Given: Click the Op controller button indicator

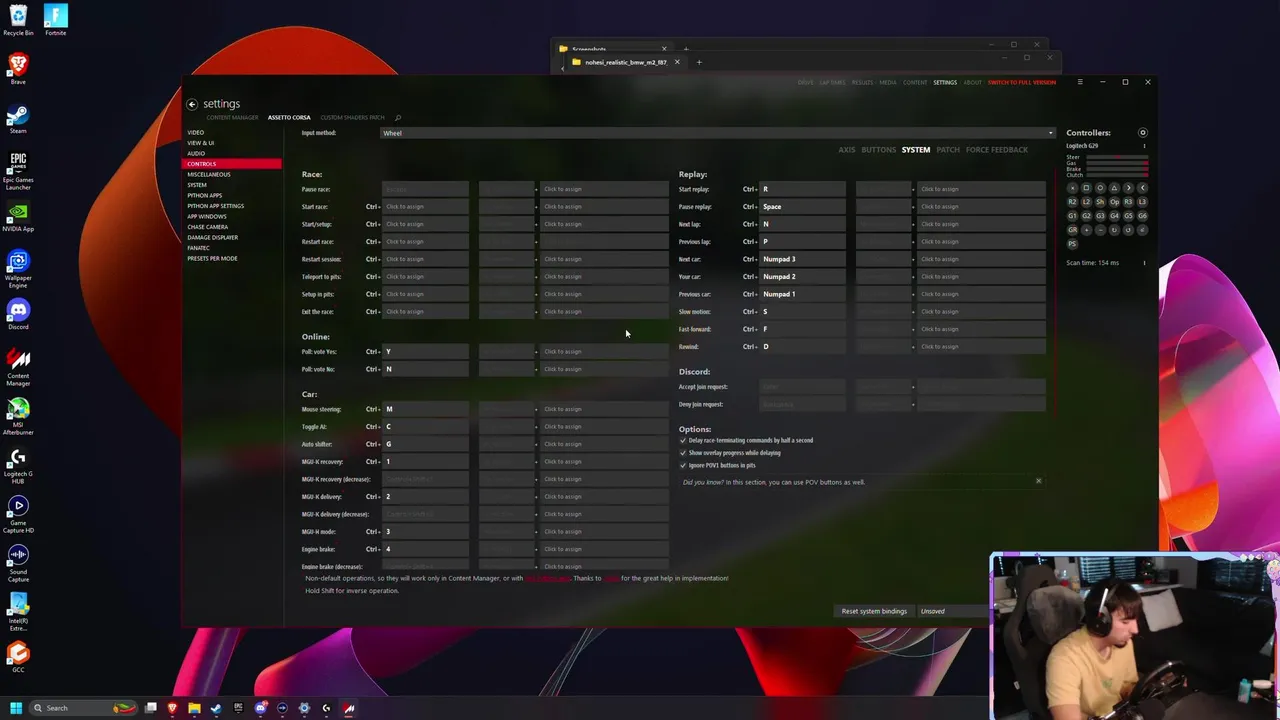Looking at the screenshot, I should click(x=1114, y=202).
